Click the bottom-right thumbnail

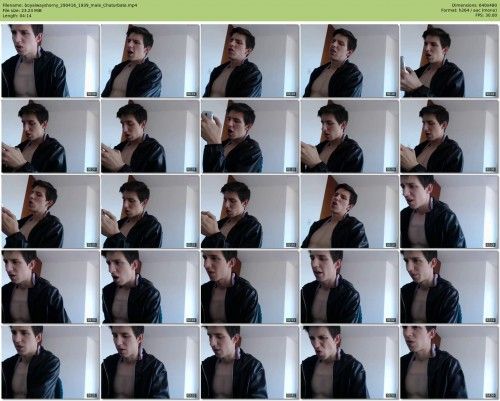(x=449, y=362)
